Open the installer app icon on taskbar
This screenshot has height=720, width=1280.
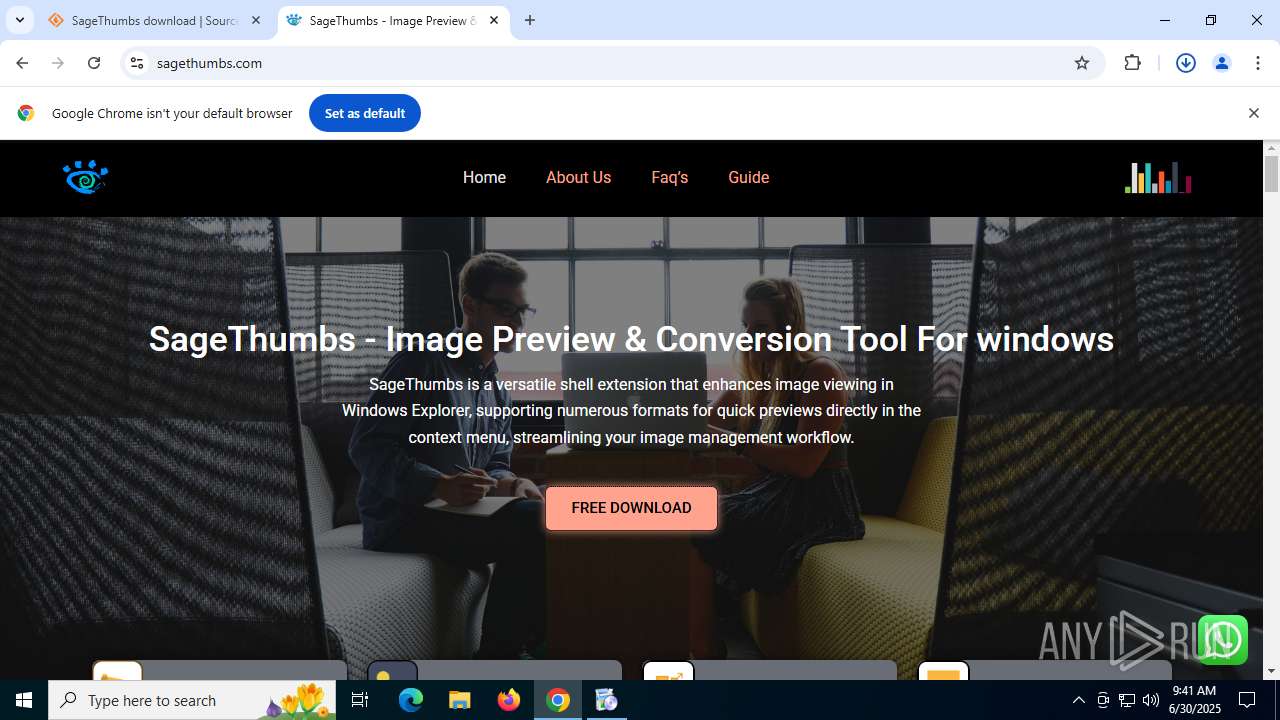point(606,700)
